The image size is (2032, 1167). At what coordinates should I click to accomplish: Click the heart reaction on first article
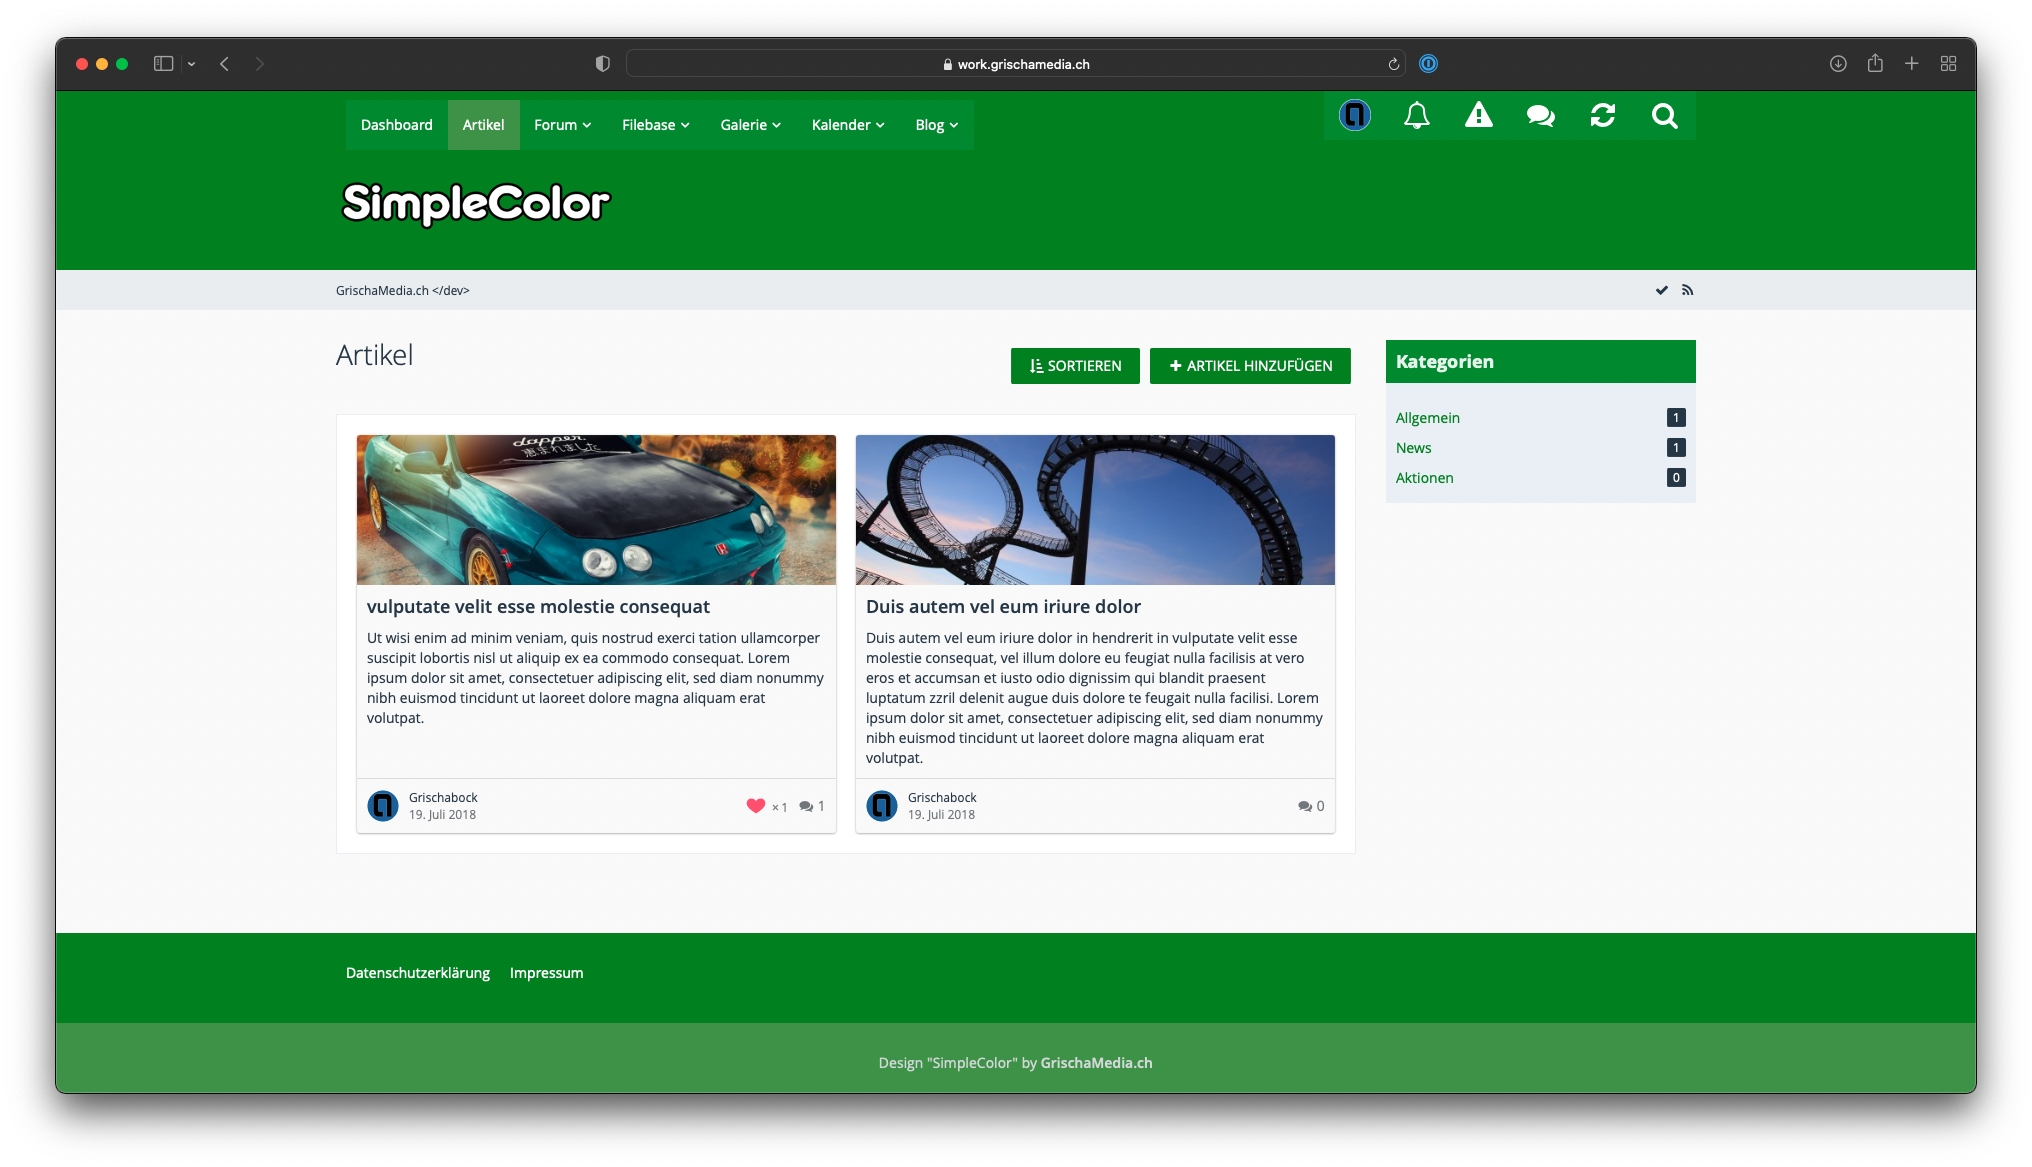click(756, 806)
